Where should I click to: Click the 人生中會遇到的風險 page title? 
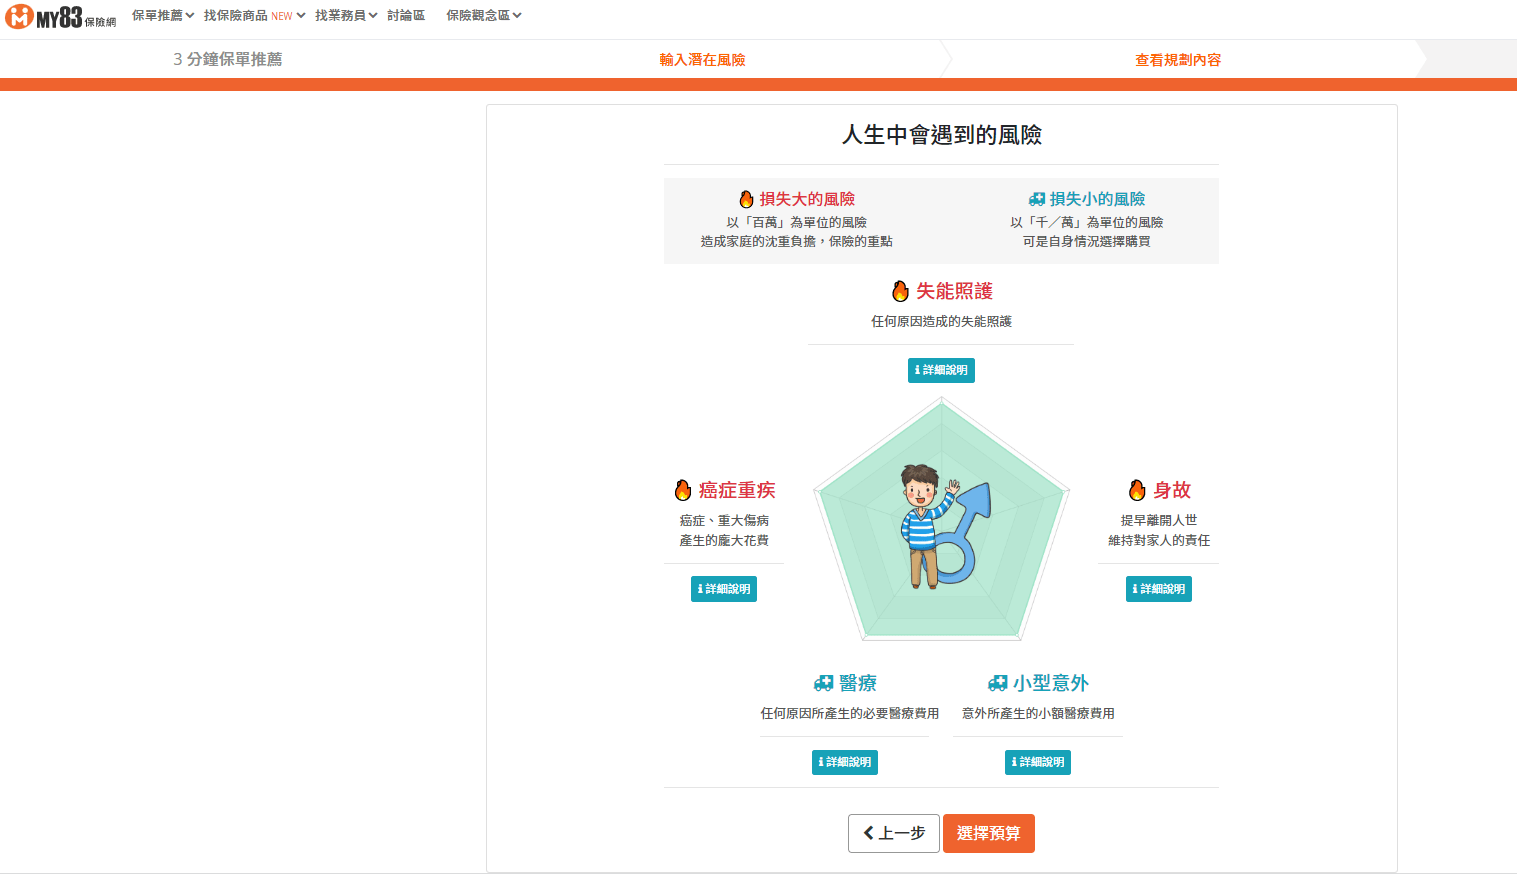942,135
